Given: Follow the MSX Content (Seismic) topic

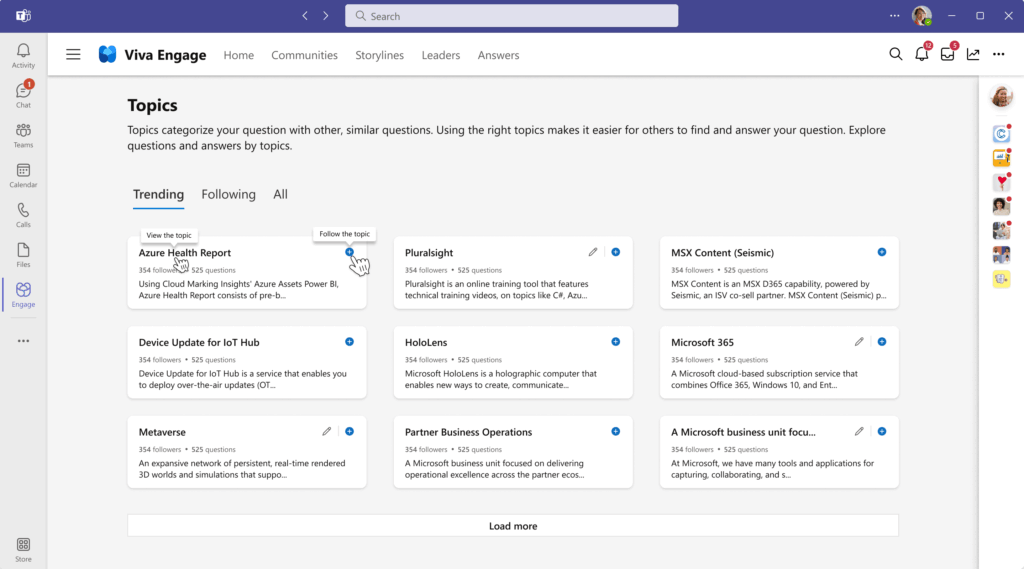Looking at the screenshot, I should (882, 252).
